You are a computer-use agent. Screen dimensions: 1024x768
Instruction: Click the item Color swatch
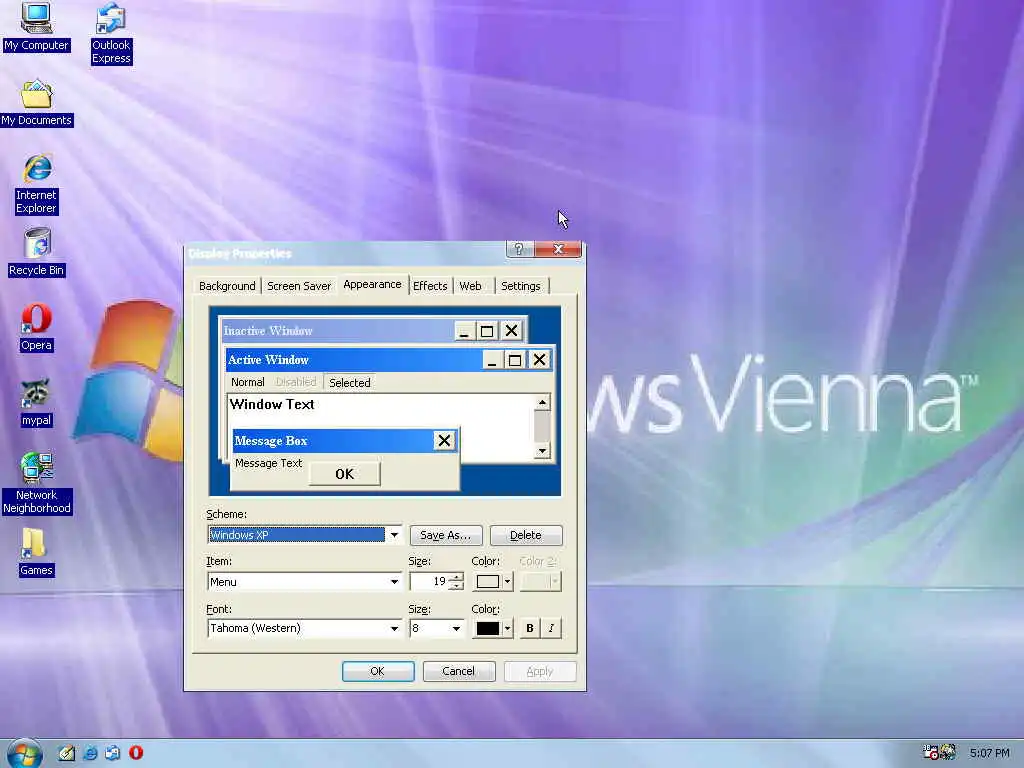tap(488, 581)
